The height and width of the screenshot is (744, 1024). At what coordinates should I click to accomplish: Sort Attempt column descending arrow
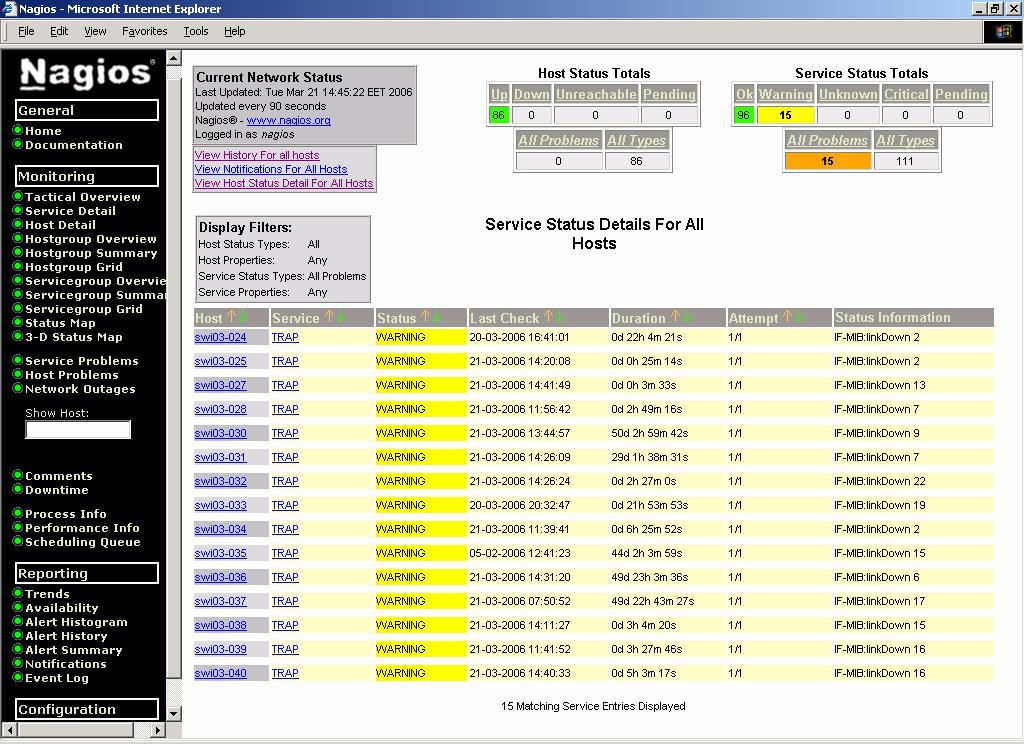(x=799, y=317)
